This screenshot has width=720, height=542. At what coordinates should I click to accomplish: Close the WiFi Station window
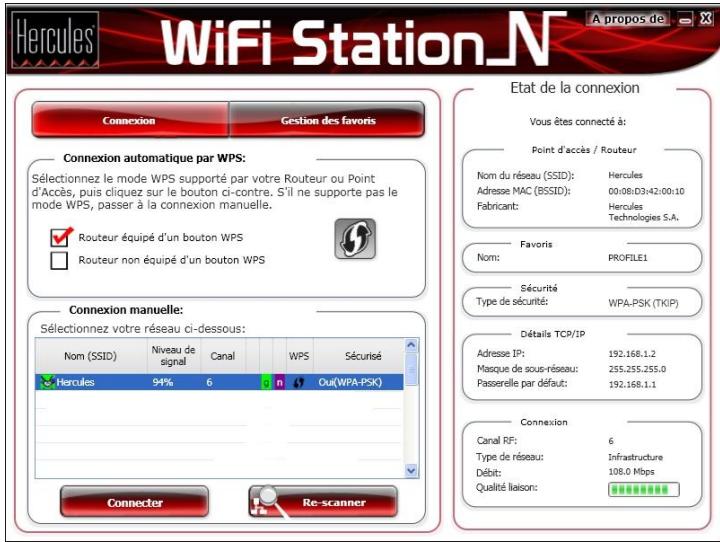tap(705, 19)
